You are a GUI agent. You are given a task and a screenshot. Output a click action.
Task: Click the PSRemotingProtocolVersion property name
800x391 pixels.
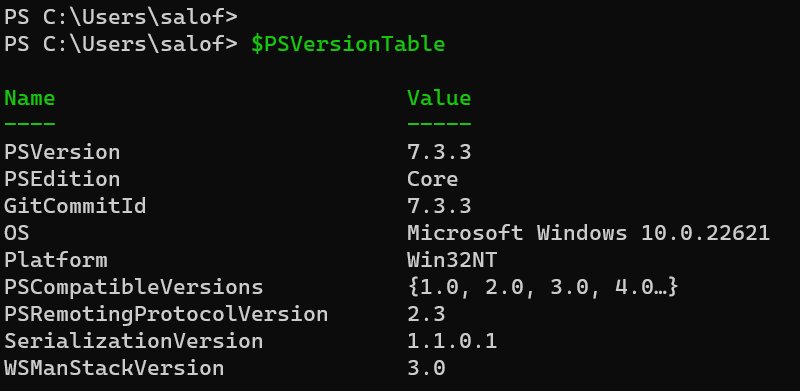click(166, 314)
